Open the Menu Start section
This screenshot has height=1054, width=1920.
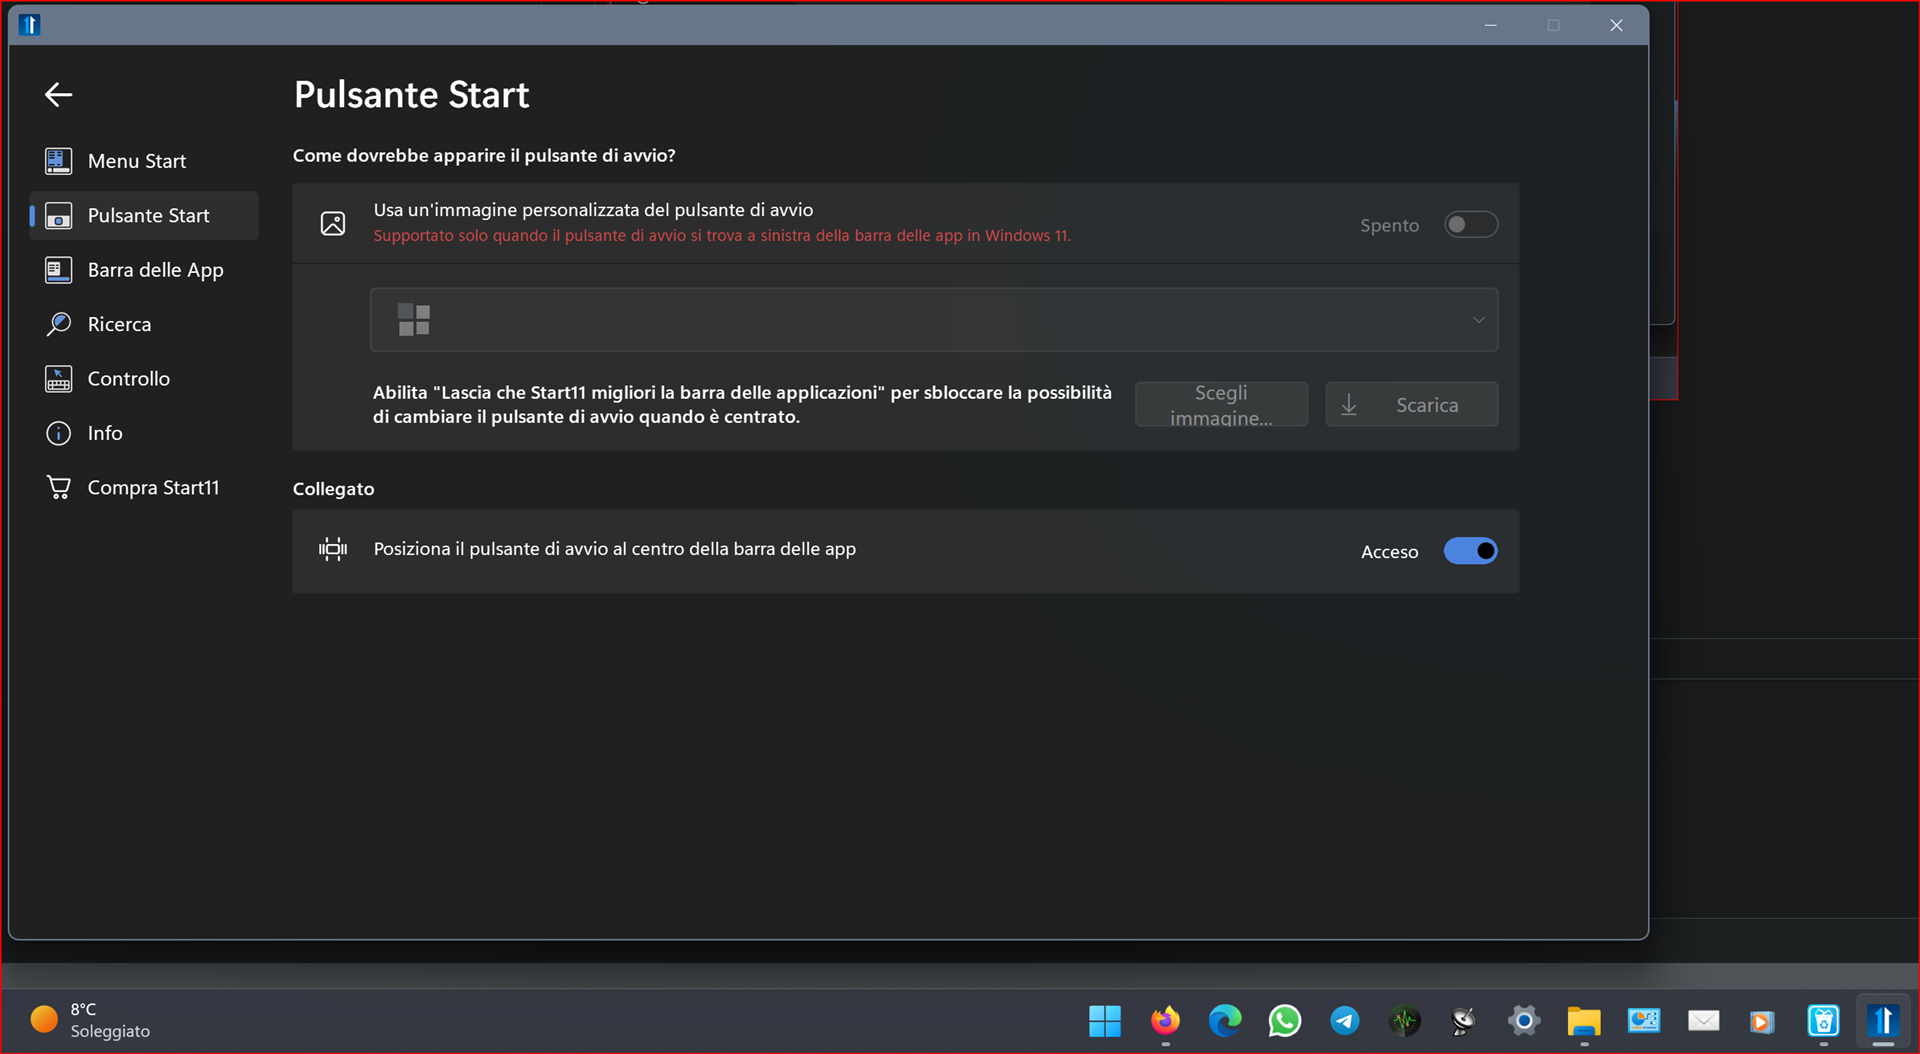tap(144, 161)
